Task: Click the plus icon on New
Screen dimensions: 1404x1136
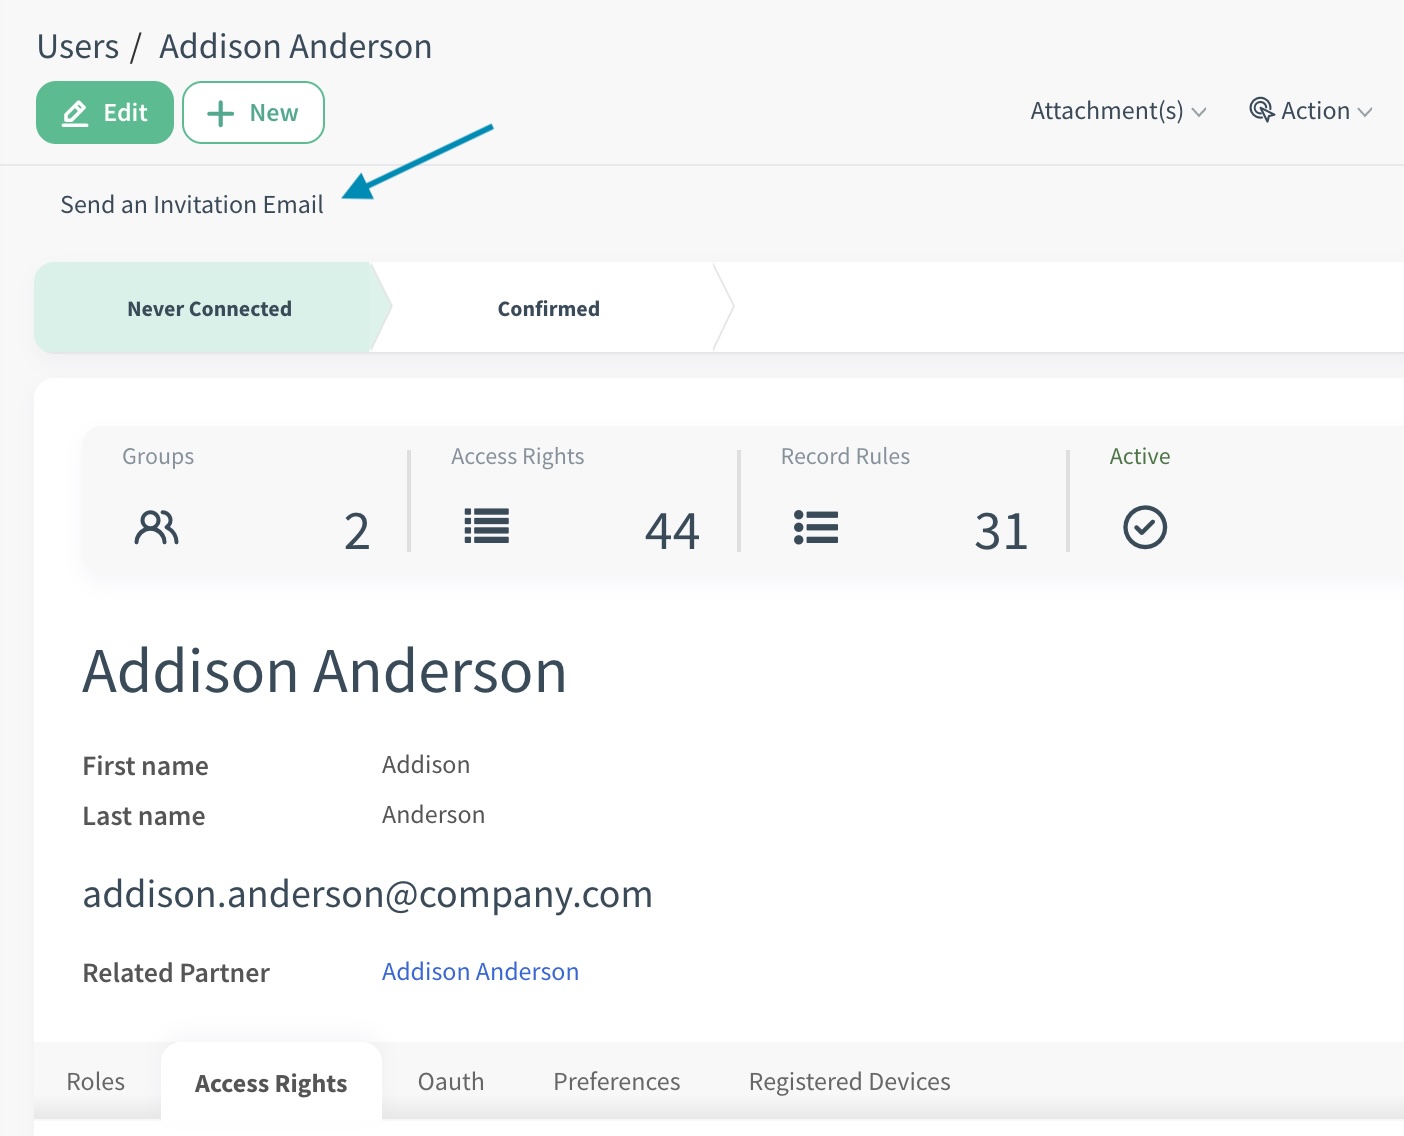Action: click(220, 113)
